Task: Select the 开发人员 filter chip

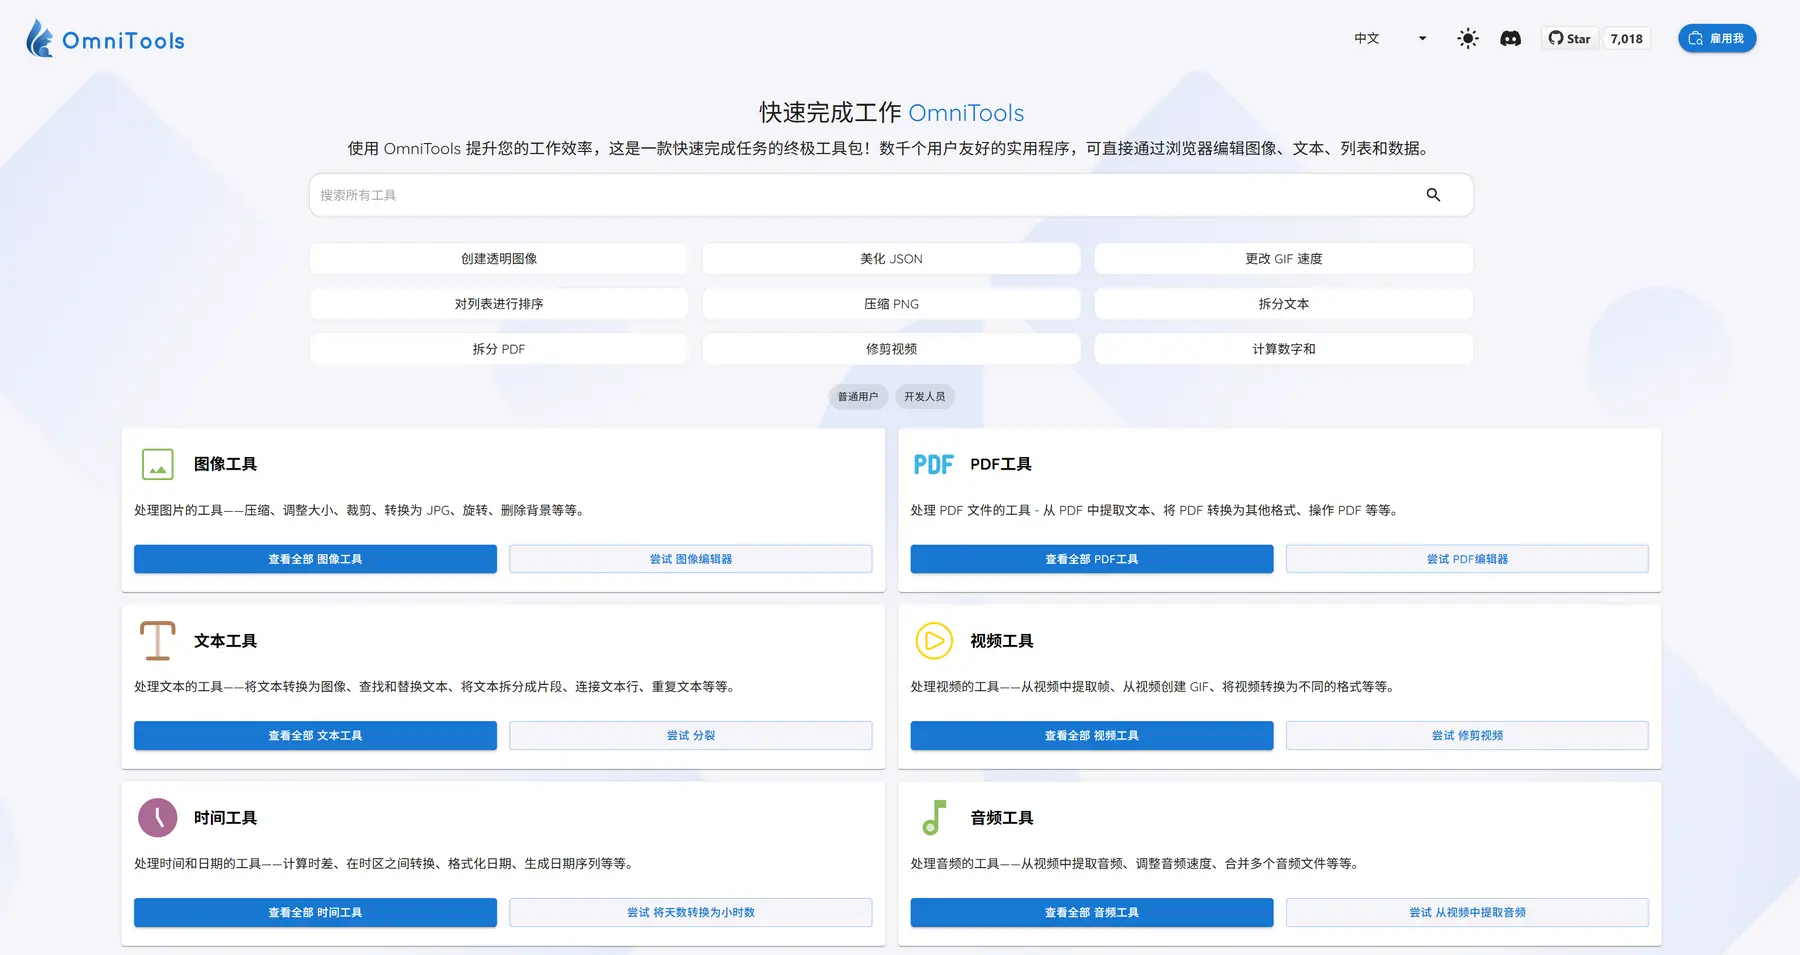Action: [924, 397]
